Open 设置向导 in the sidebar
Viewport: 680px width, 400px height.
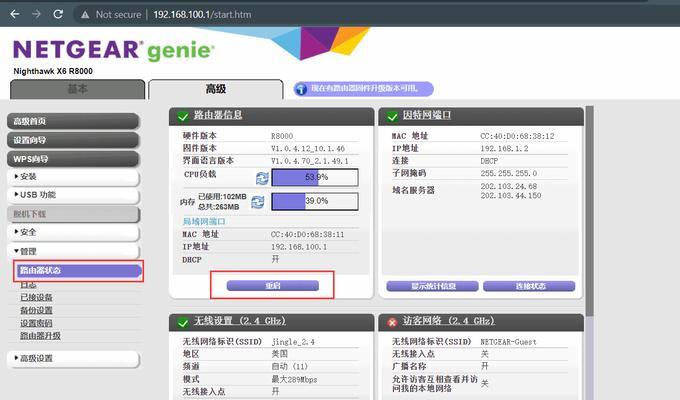pyautogui.click(x=73, y=141)
